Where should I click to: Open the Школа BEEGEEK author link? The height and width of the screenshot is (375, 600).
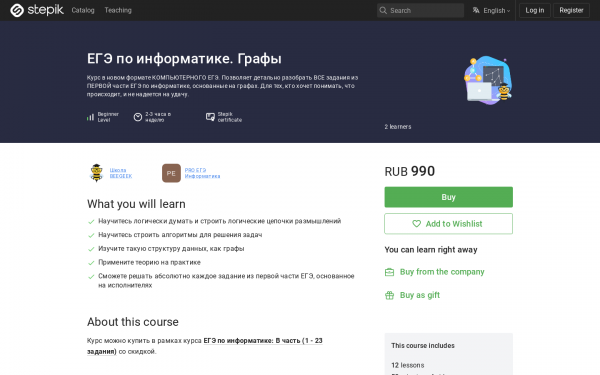[121, 173]
